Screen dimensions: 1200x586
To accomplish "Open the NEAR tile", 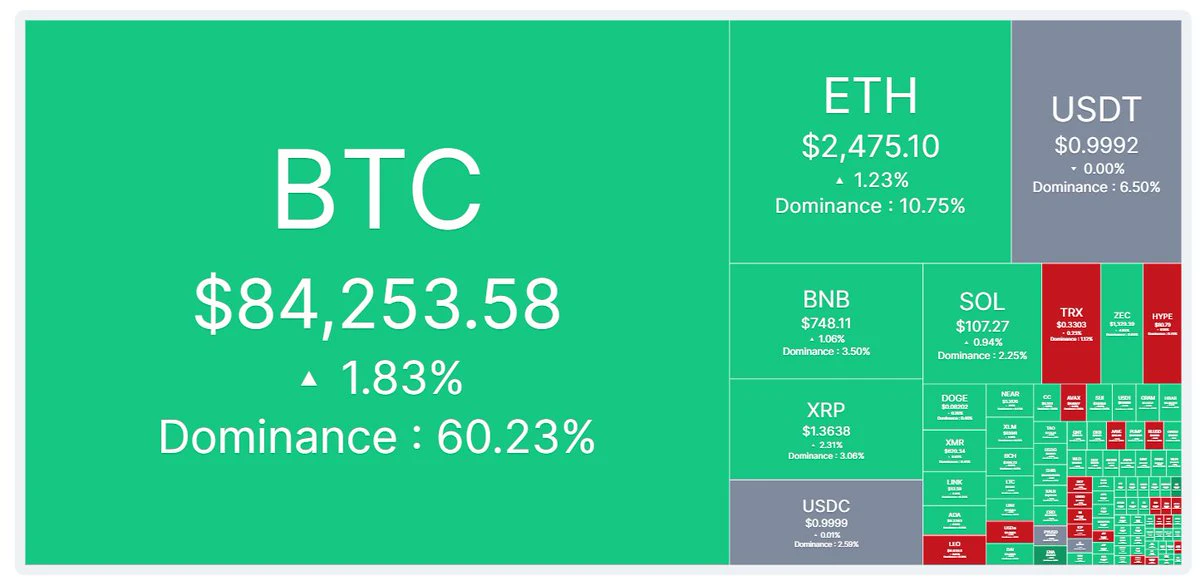I will 1010,400.
